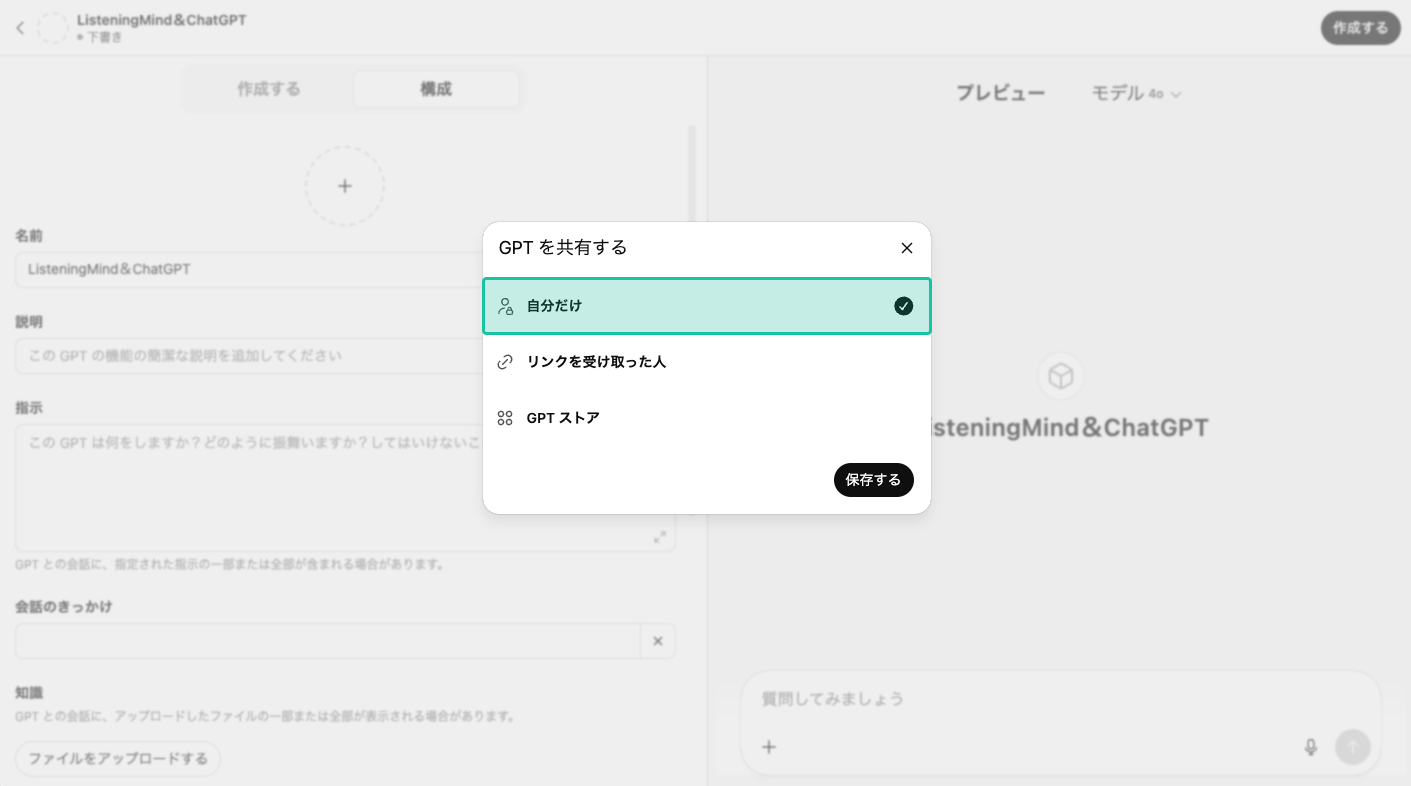Select the リンクを受け取った人 sharing option
1411x786 pixels.
(x=707, y=362)
